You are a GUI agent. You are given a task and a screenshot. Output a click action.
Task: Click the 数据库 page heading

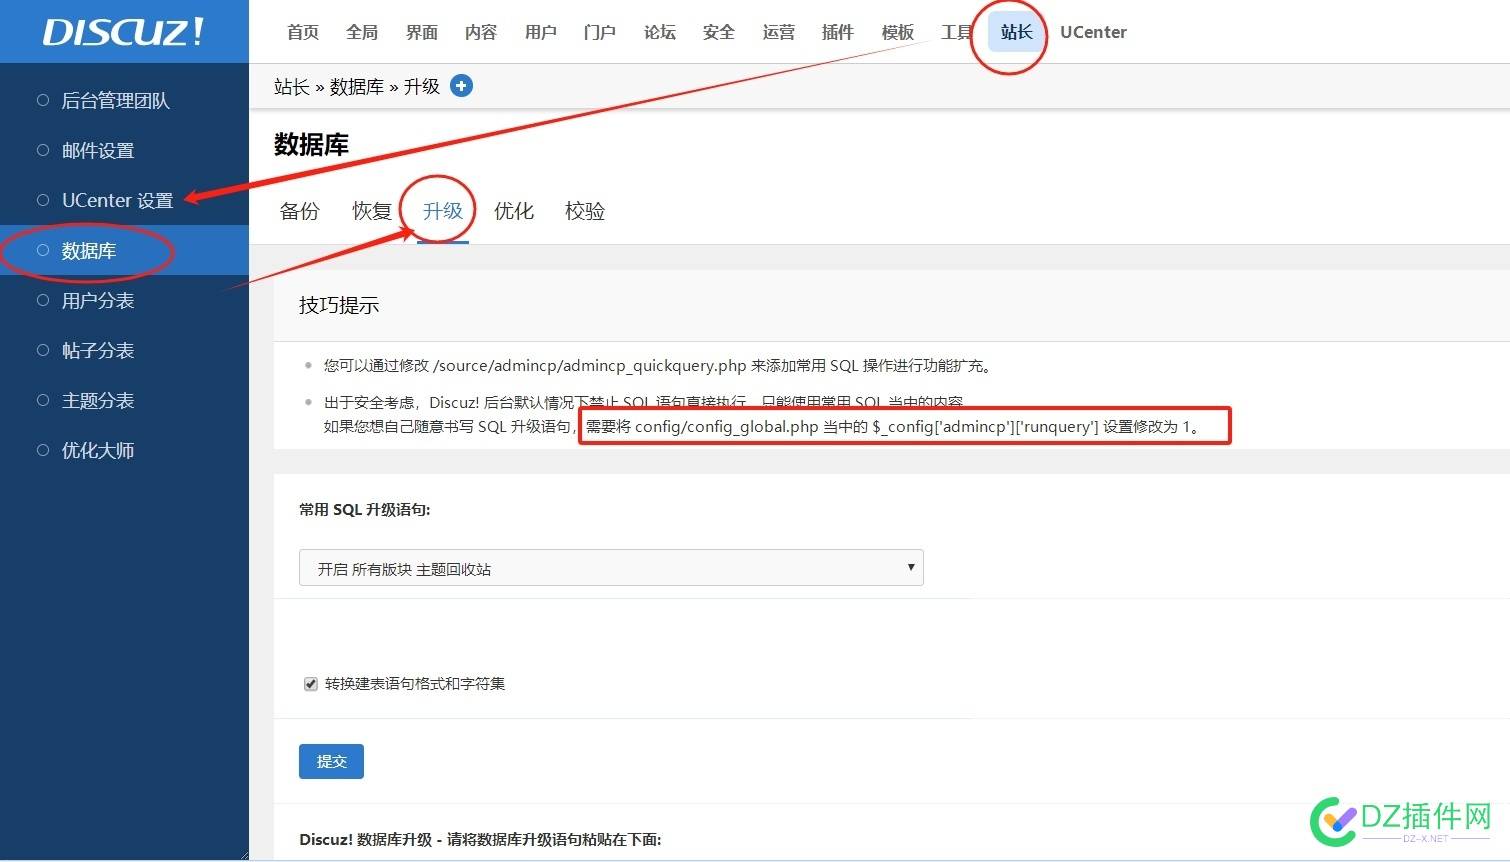click(x=311, y=145)
